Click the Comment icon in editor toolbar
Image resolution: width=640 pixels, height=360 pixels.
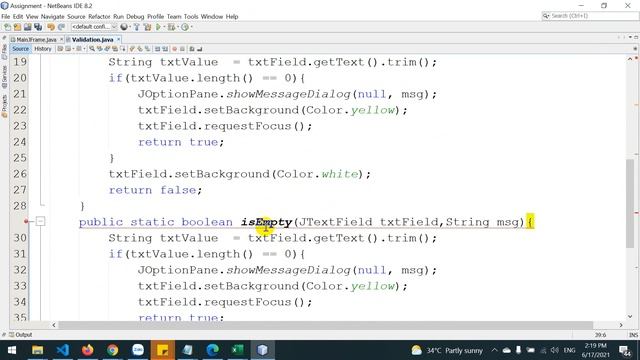(x=191, y=49)
